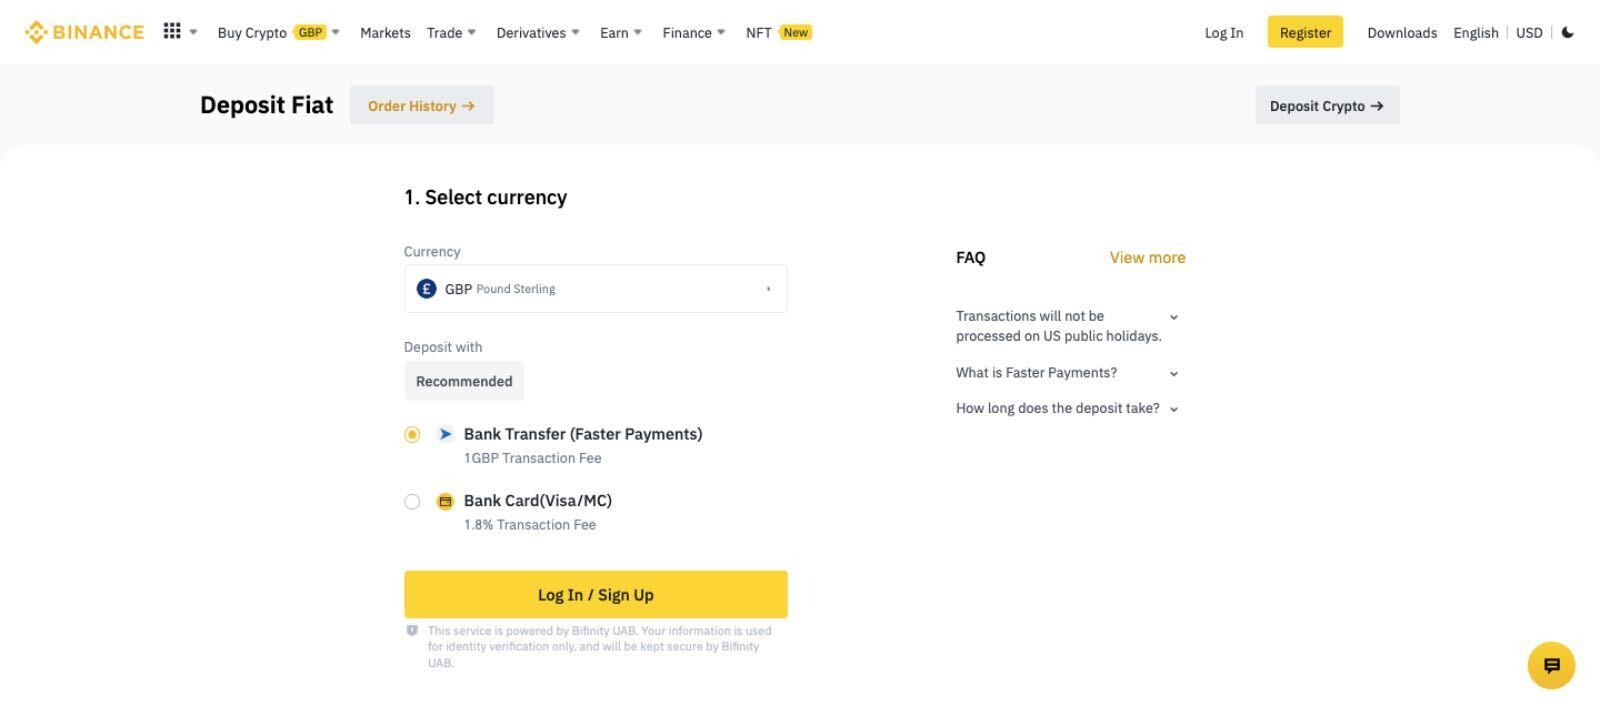Open the apps grid menu icon
The height and width of the screenshot is (706, 1600).
[172, 32]
